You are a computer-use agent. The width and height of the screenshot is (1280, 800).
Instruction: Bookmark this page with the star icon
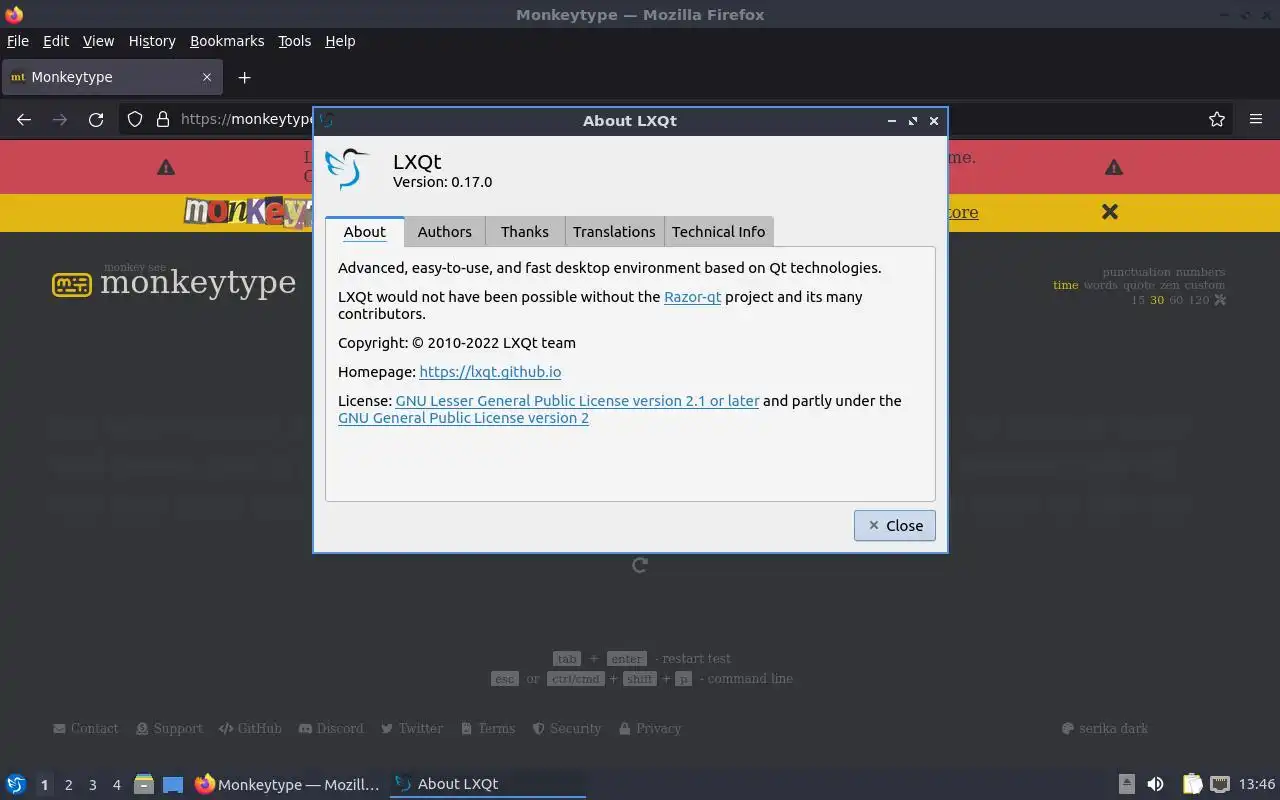pos(1217,119)
